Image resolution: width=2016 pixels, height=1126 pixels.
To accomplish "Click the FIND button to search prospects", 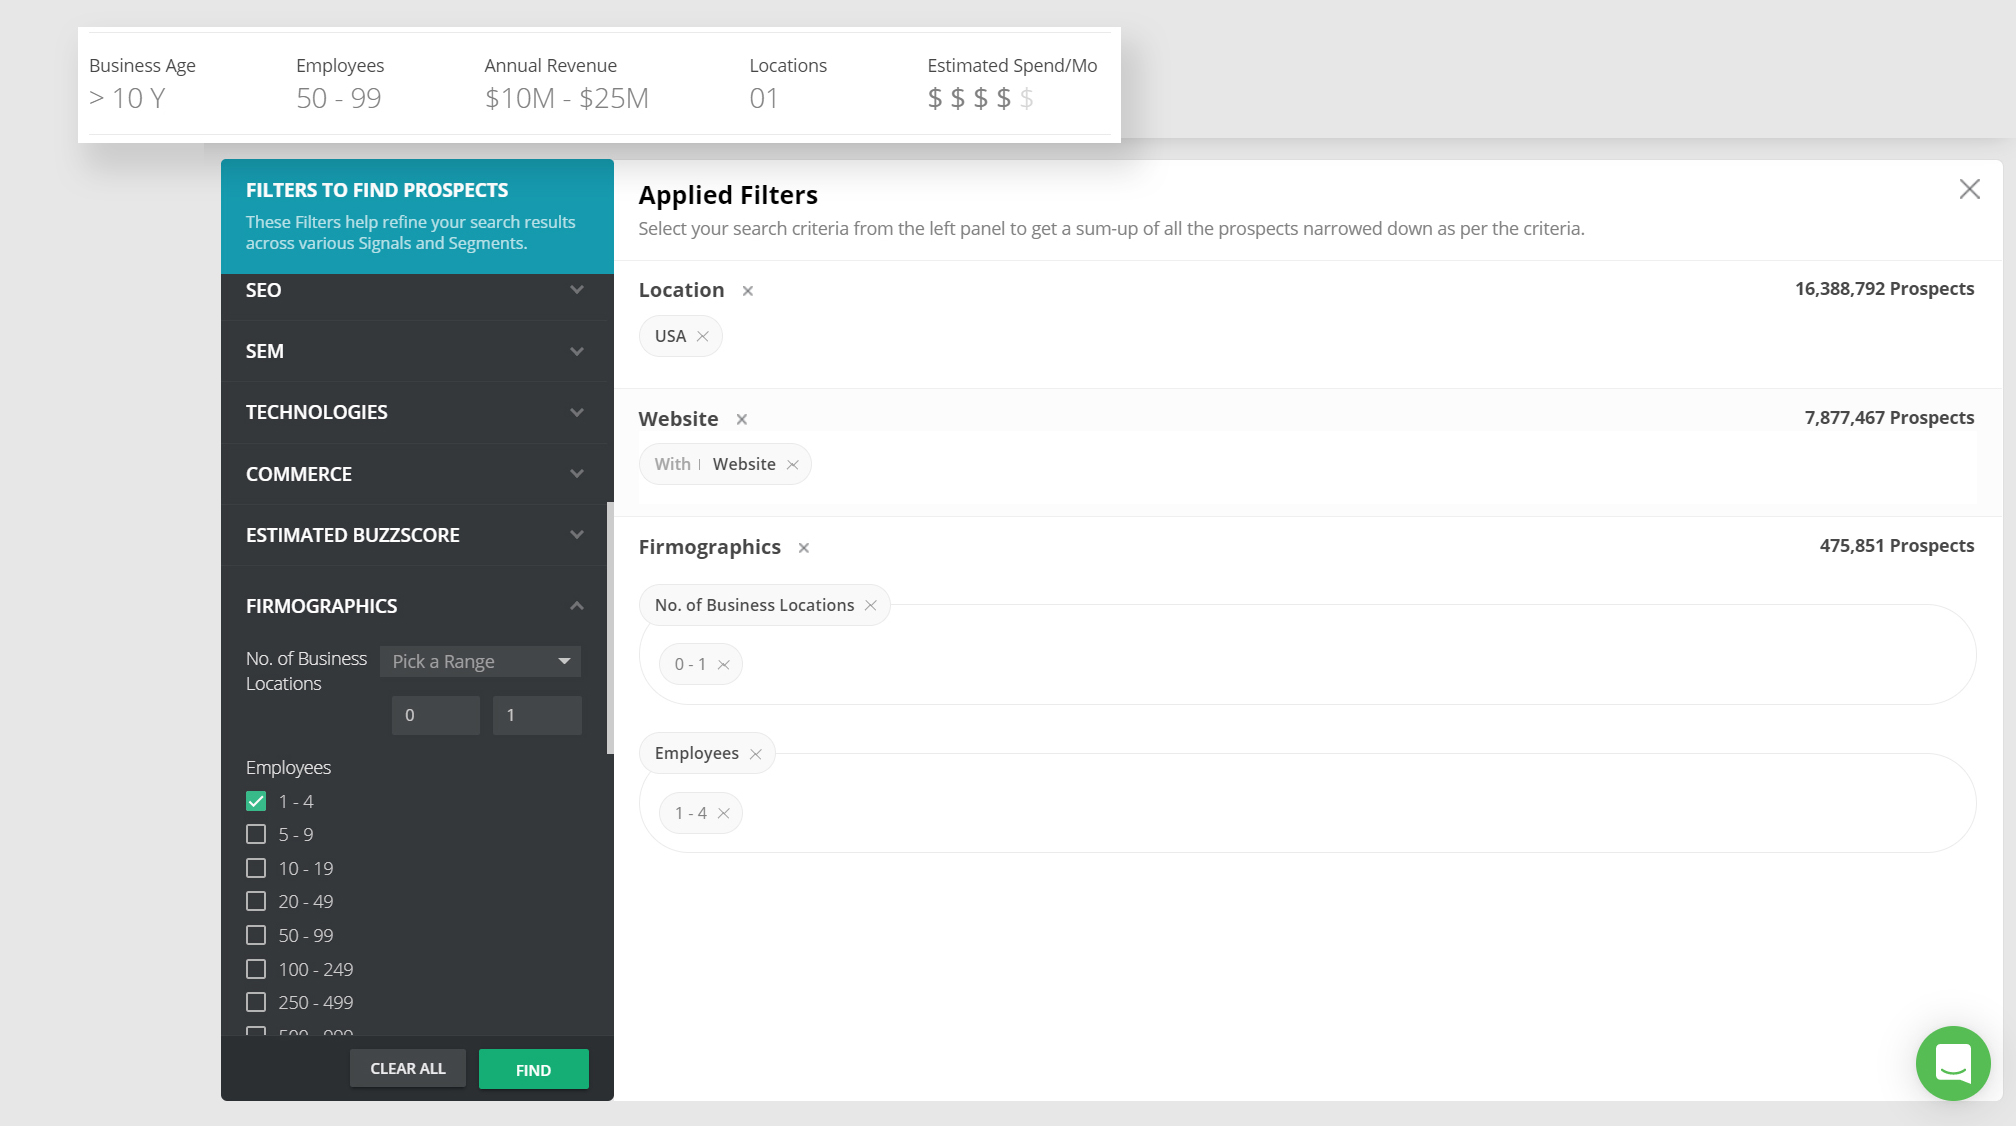I will [533, 1068].
